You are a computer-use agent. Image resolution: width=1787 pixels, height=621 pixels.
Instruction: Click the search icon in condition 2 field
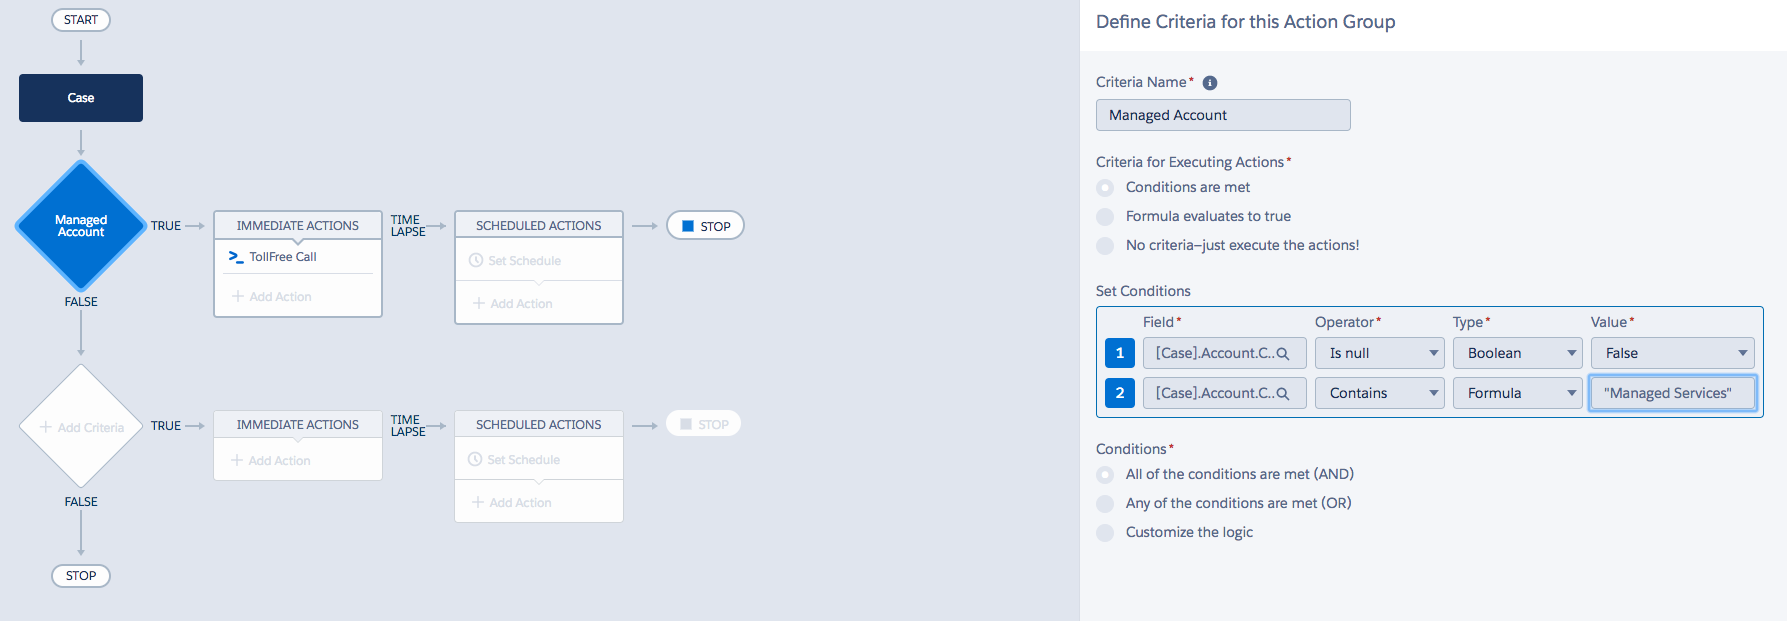(1283, 393)
